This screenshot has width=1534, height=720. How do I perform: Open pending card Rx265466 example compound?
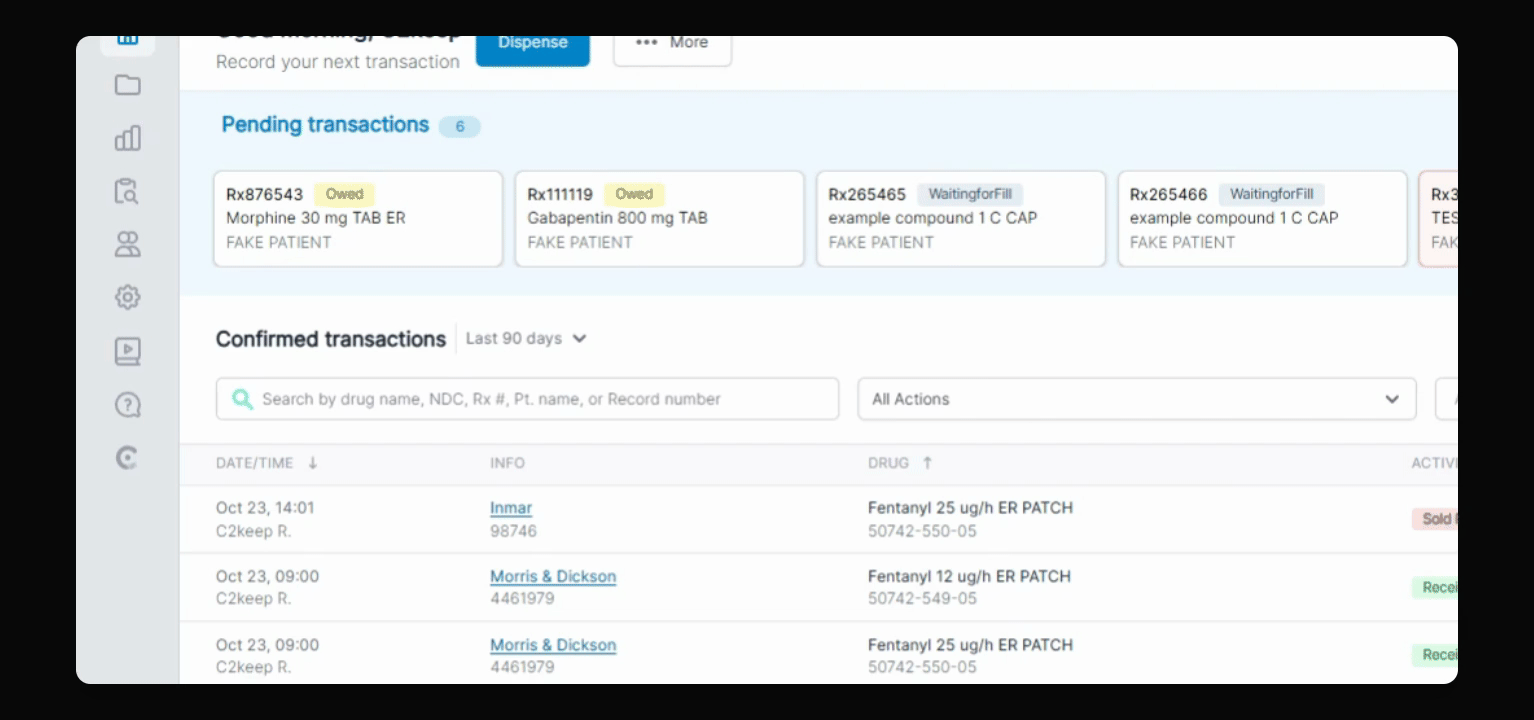coord(1262,219)
